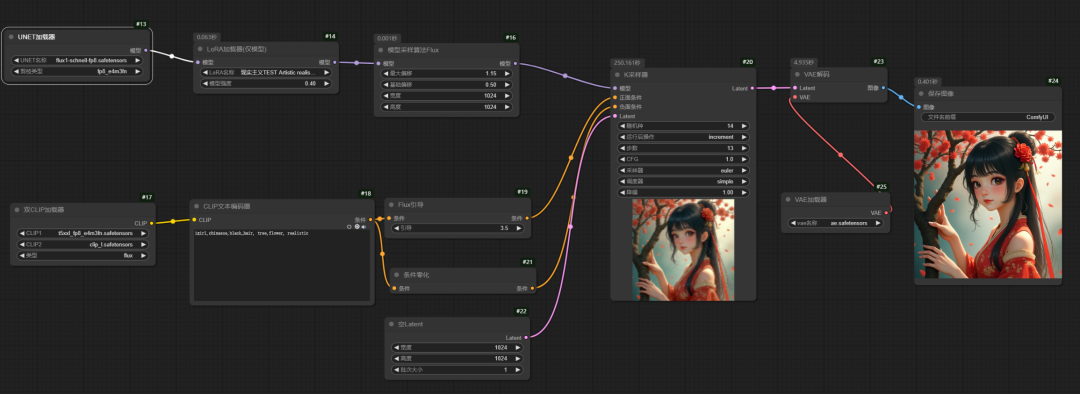Open the CLIP1 model dropdown
Image resolution: width=1080 pixels, height=394 pixels.
coord(82,233)
